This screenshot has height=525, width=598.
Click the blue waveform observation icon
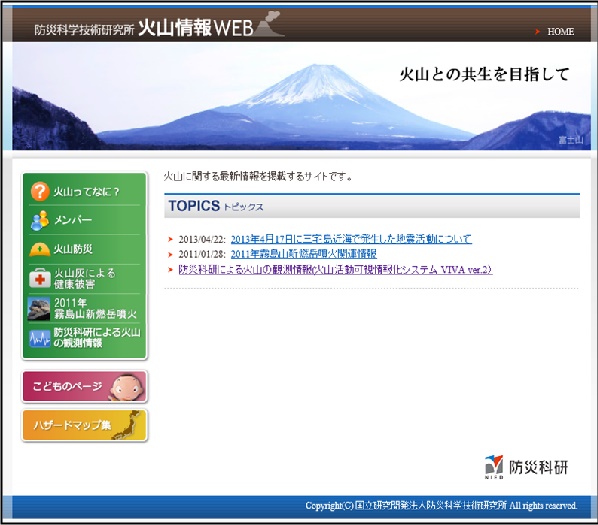click(x=40, y=338)
